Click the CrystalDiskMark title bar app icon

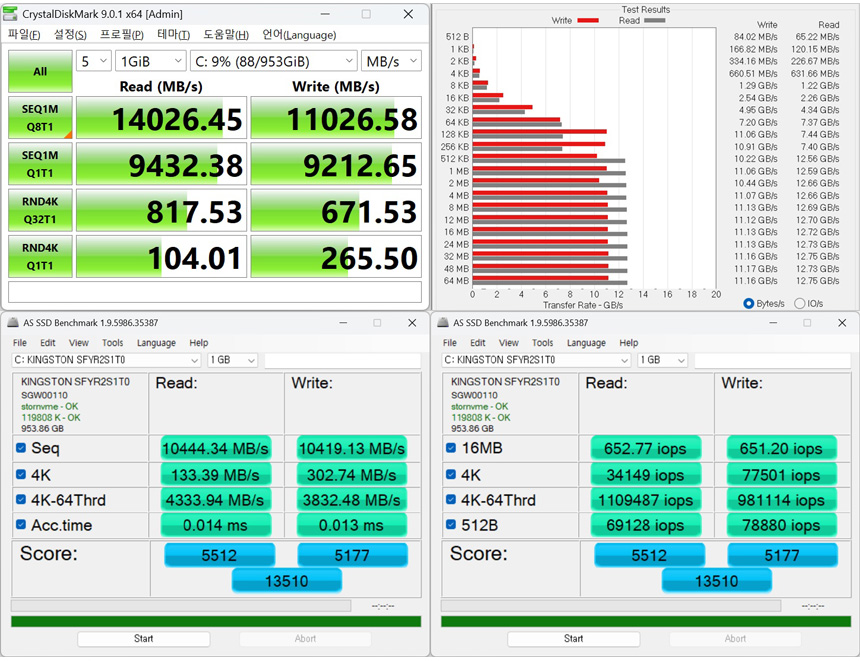point(12,15)
